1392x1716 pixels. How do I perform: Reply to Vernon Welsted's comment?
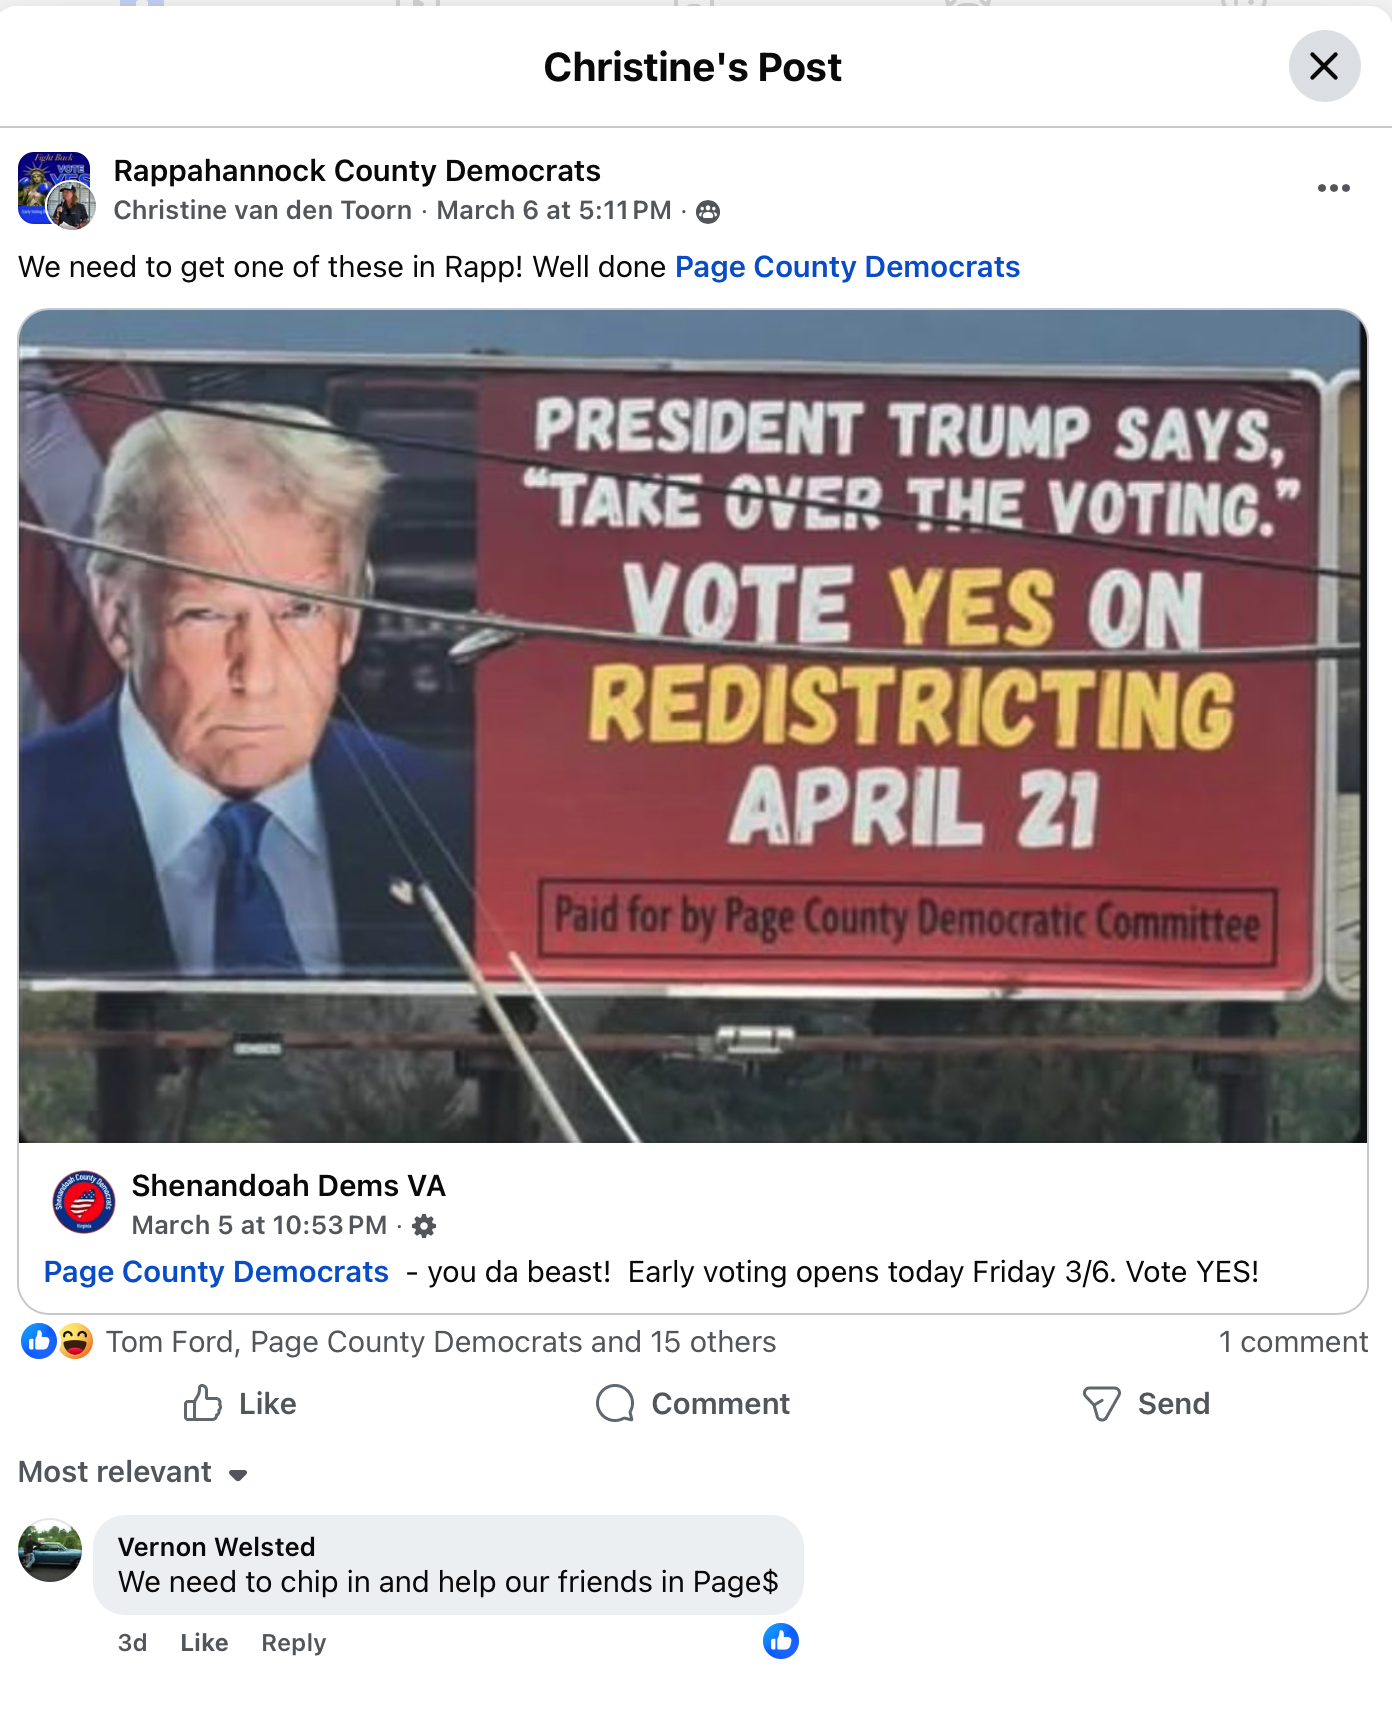pyautogui.click(x=293, y=1643)
